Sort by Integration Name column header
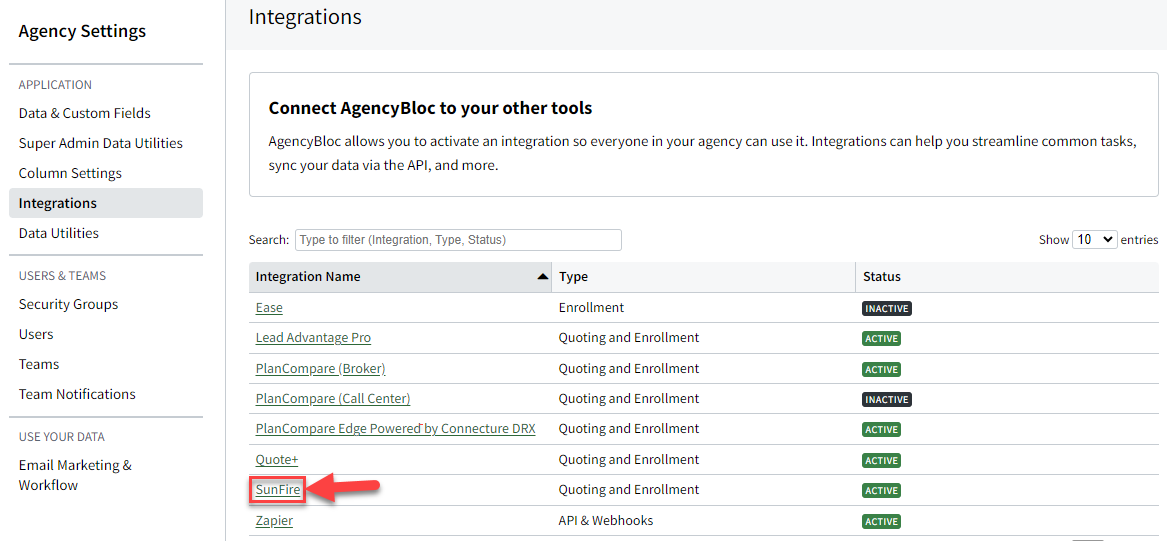The image size is (1167, 541). click(x=400, y=277)
